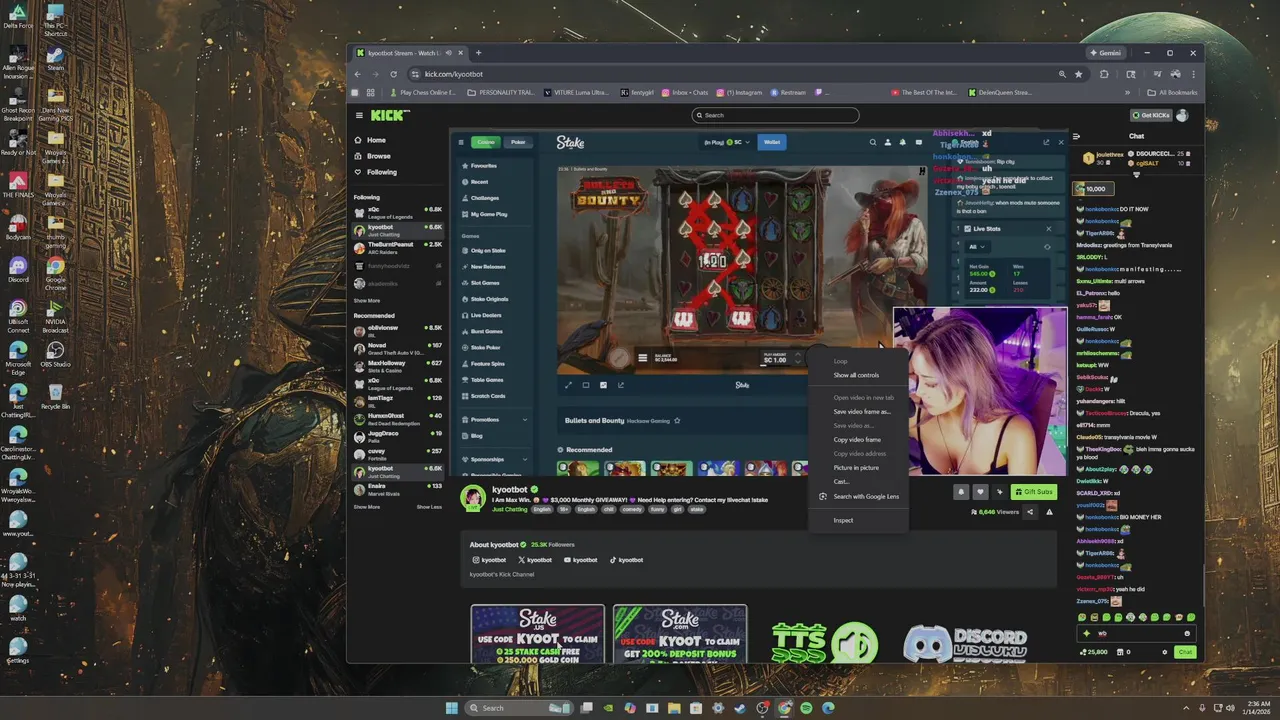Reload the kick.com page
This screenshot has height=720, width=1280.
393,74
